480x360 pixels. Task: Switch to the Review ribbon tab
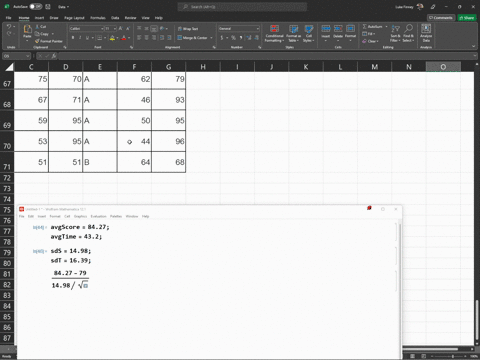130,18
